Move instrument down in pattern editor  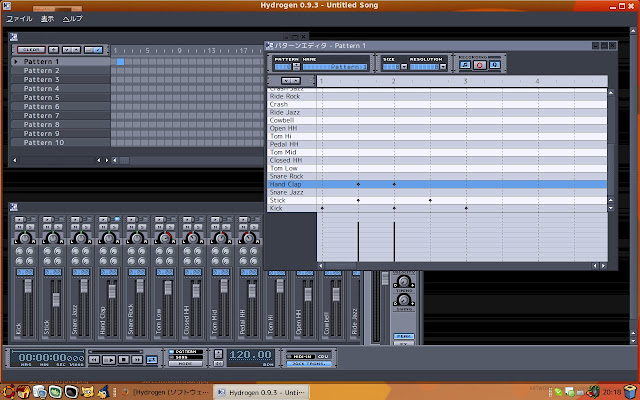[286, 81]
